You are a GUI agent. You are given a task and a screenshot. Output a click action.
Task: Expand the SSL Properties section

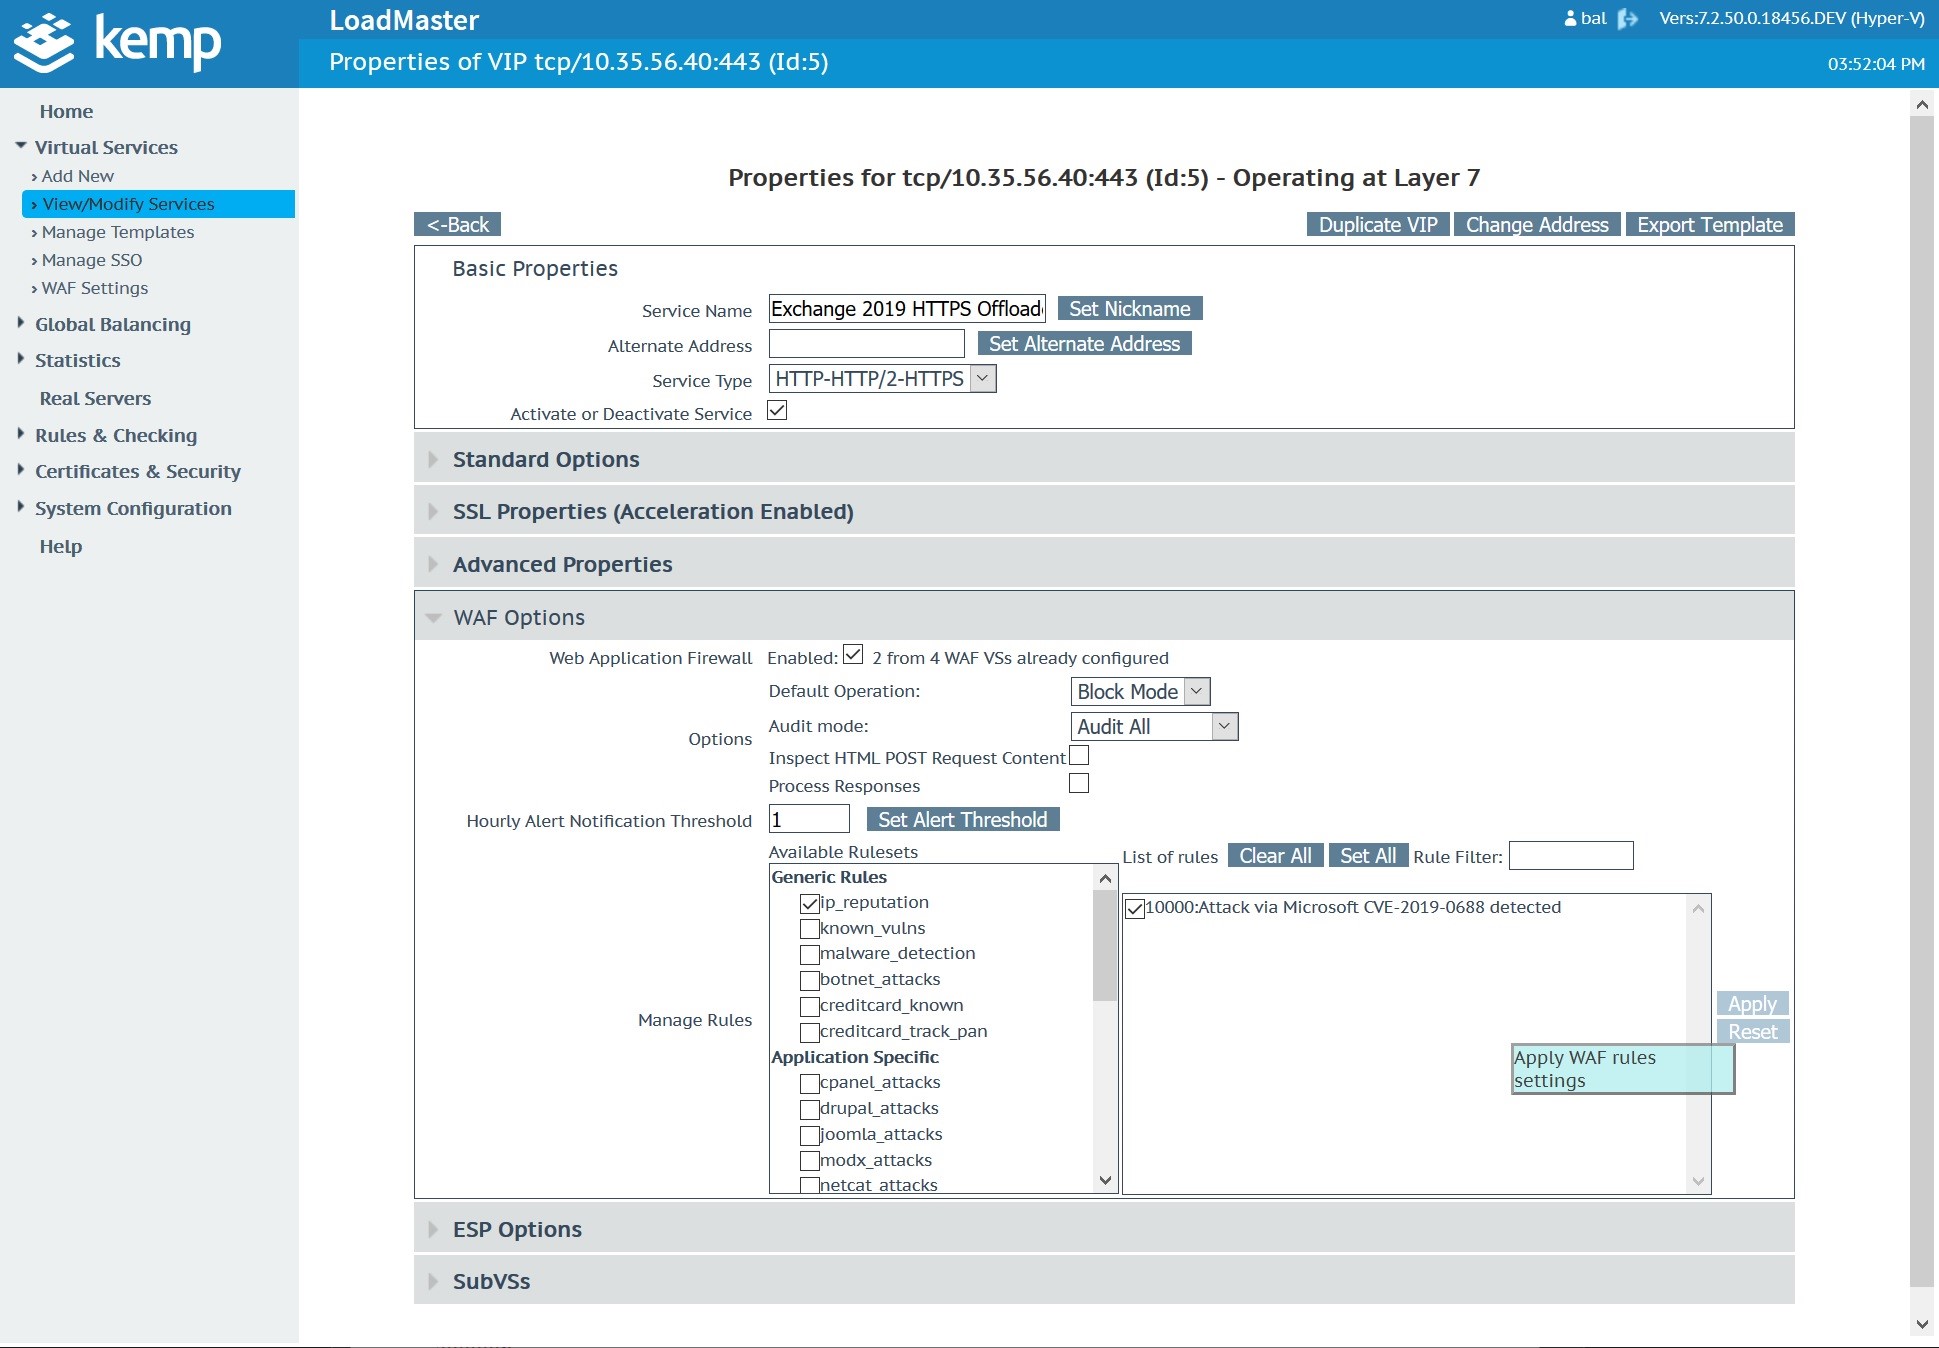point(652,511)
